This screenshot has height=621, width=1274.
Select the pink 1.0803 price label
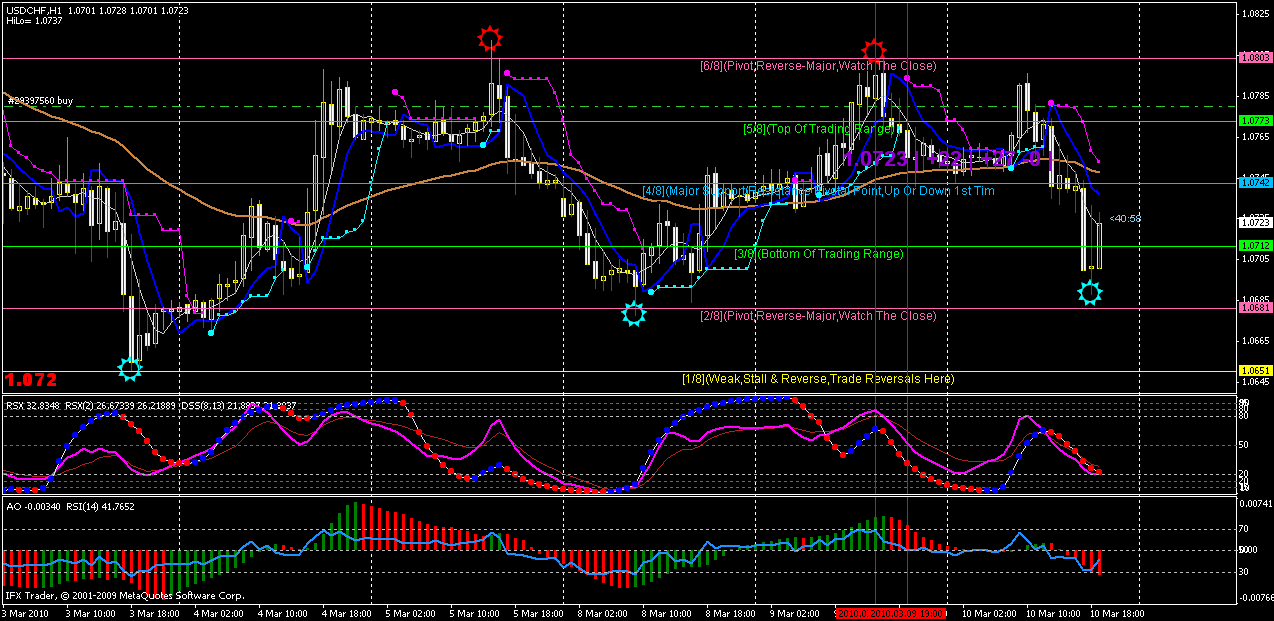[1254, 59]
